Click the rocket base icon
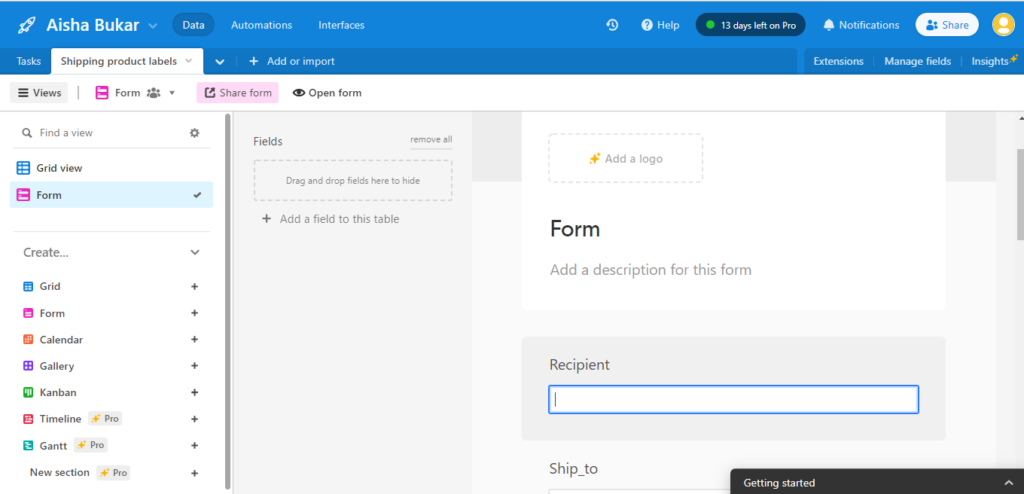The height and width of the screenshot is (494, 1024). [26, 25]
